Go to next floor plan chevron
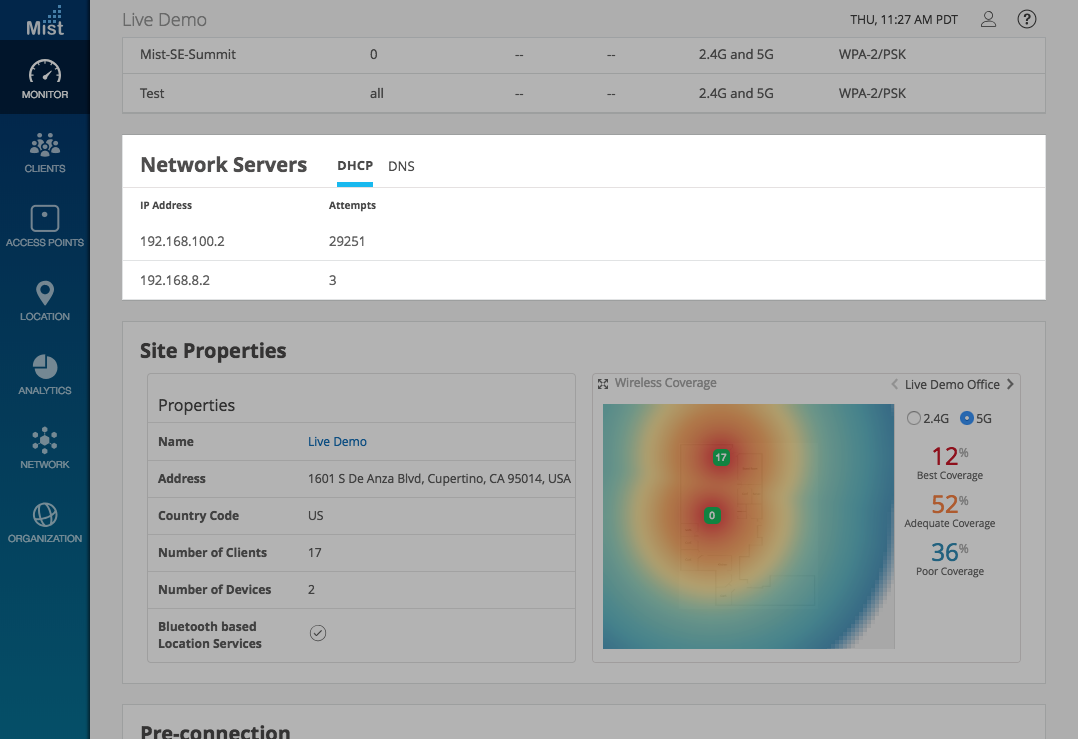 click(x=1010, y=384)
